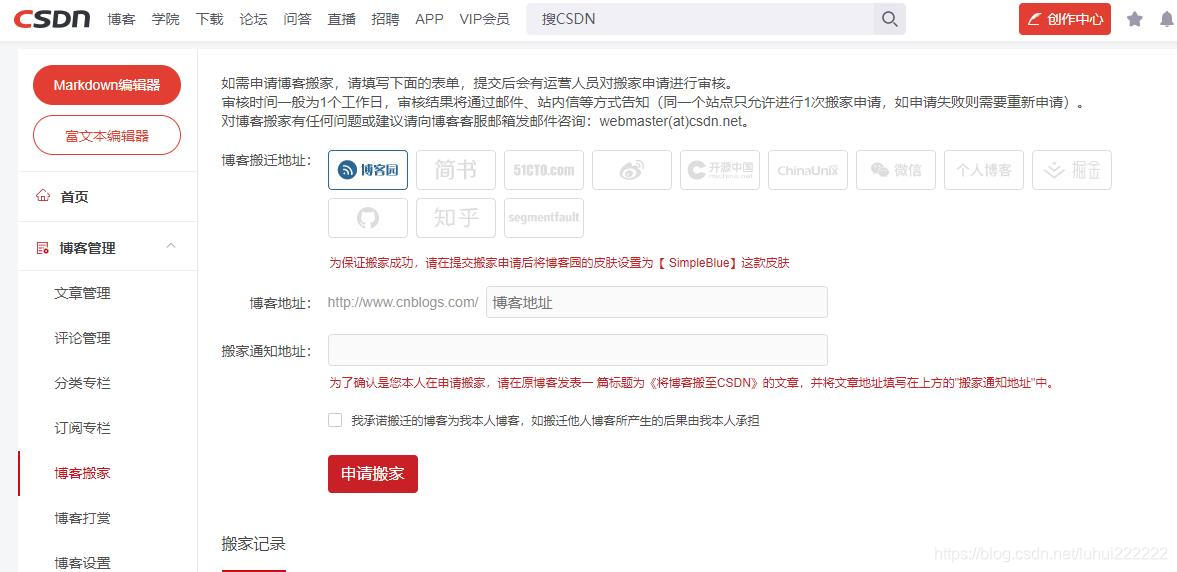
Task: Open 博客打赏 in sidebar
Action: click(83, 519)
